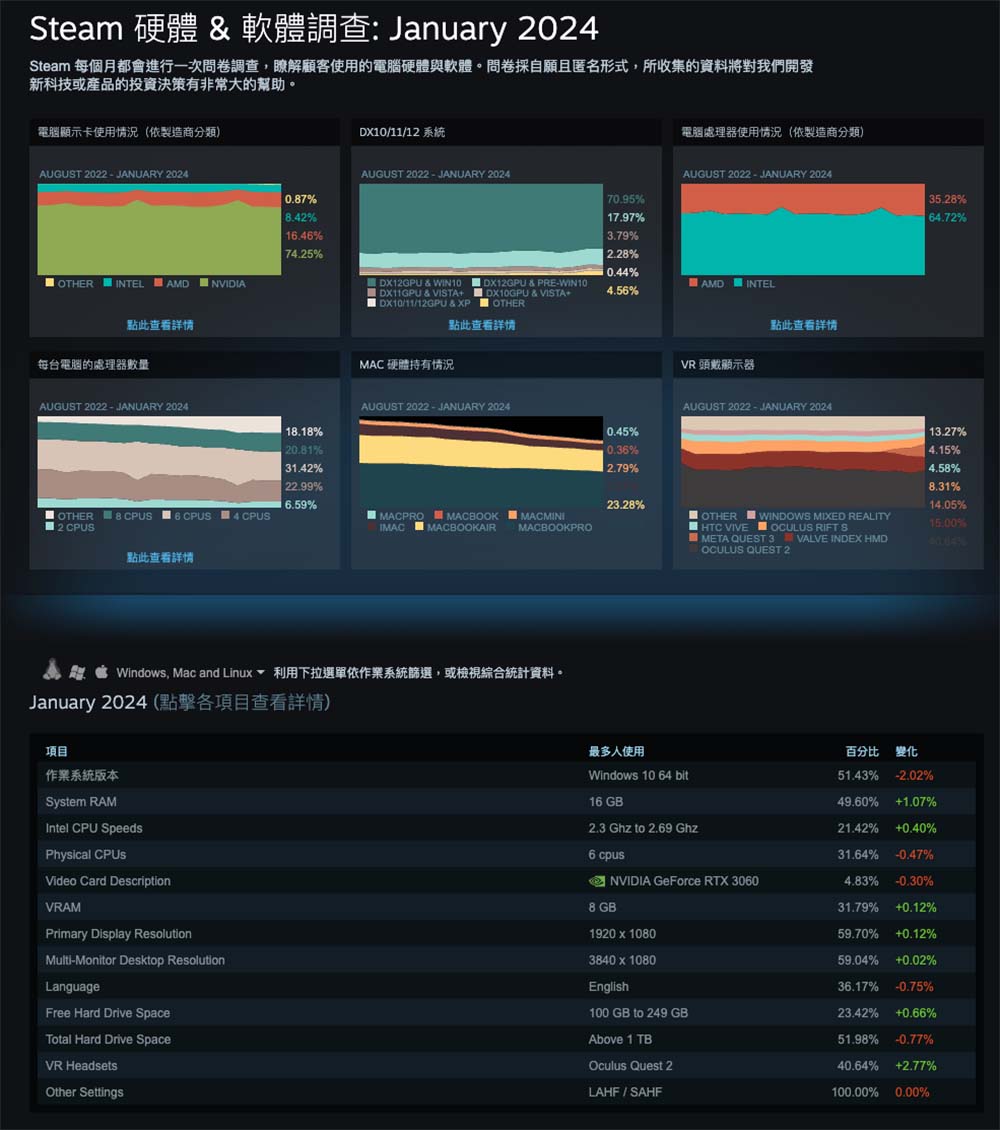
Task: Click the 每台電腦的處理器數量 panel title
Action: tap(93, 365)
